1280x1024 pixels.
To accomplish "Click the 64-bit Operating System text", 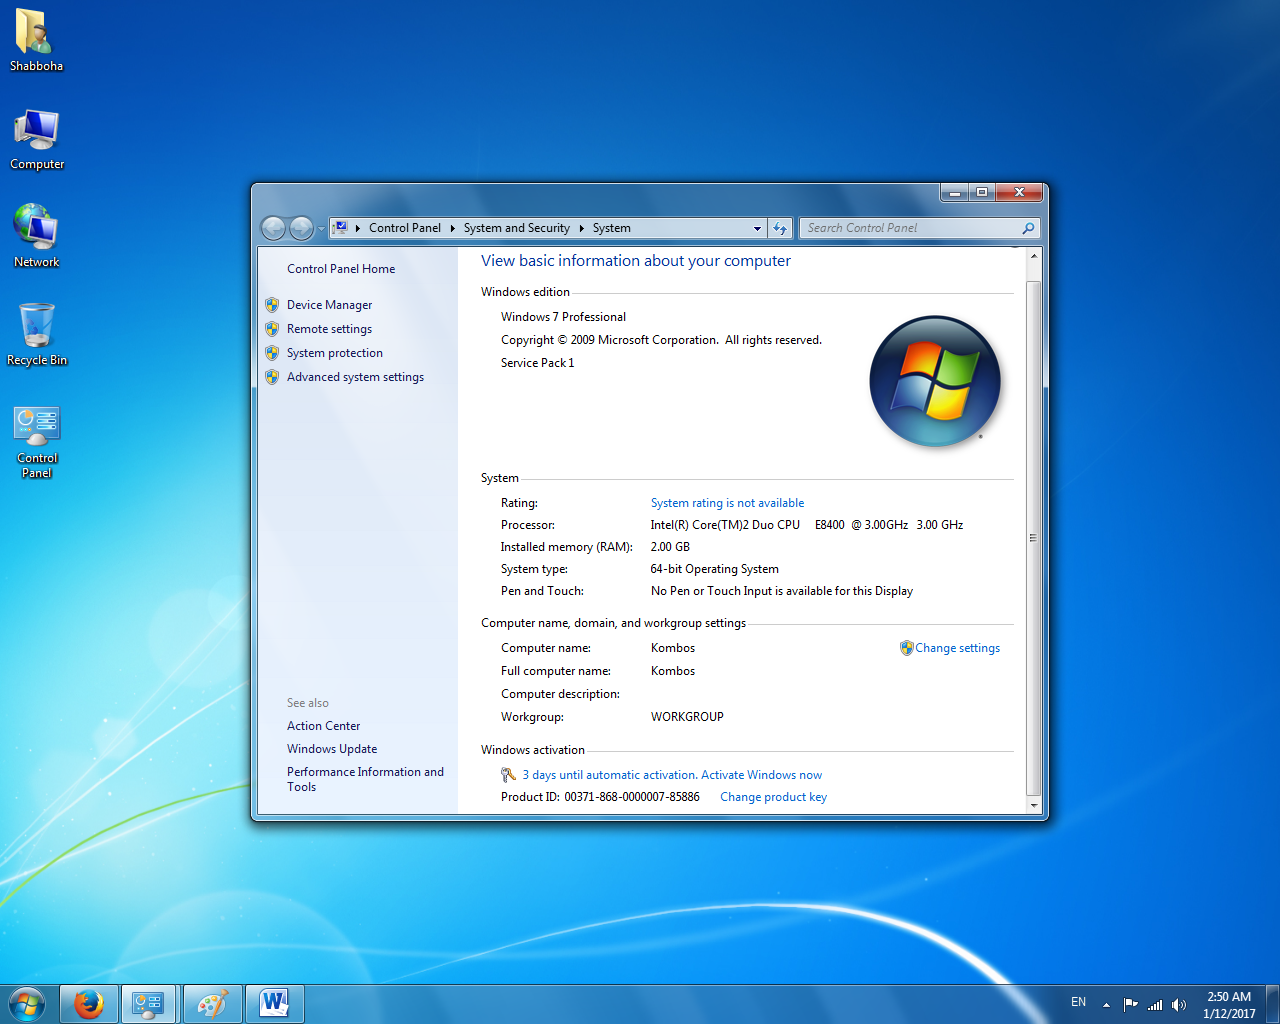I will click(714, 569).
